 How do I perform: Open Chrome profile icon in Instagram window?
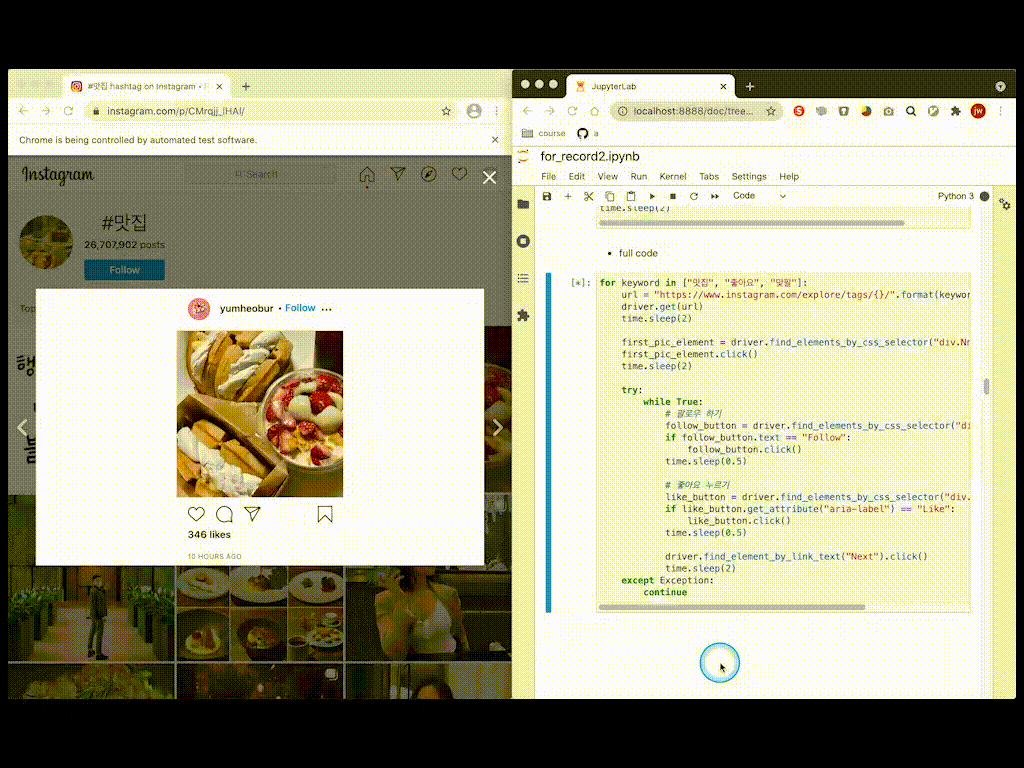coord(474,111)
